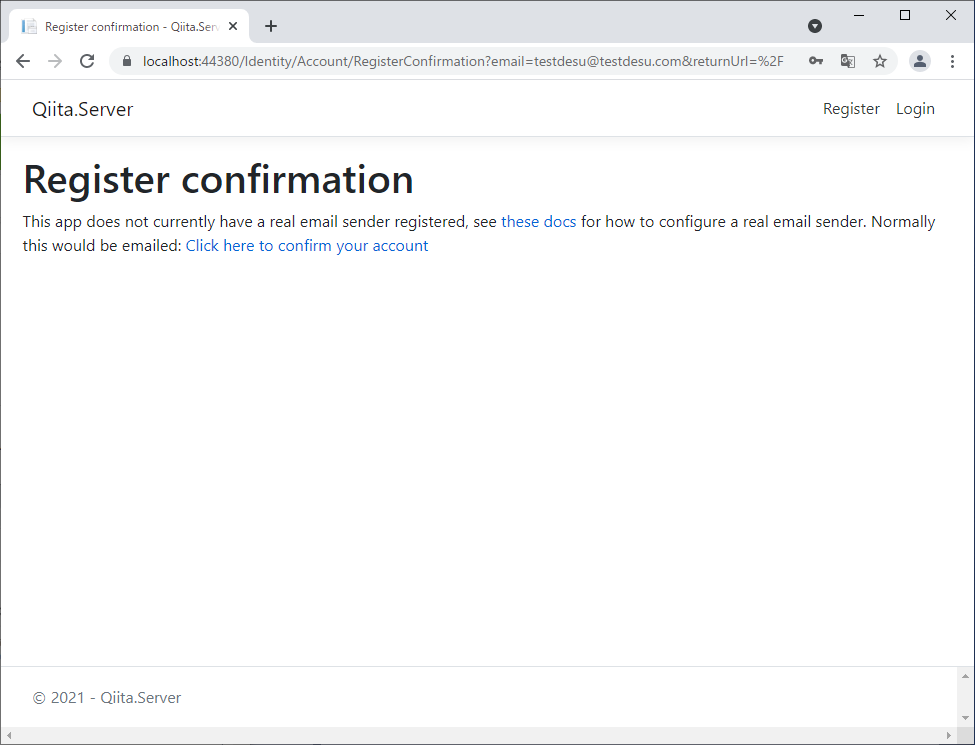Maximize the Chrome window
The height and width of the screenshot is (745, 975).
pyautogui.click(x=905, y=15)
